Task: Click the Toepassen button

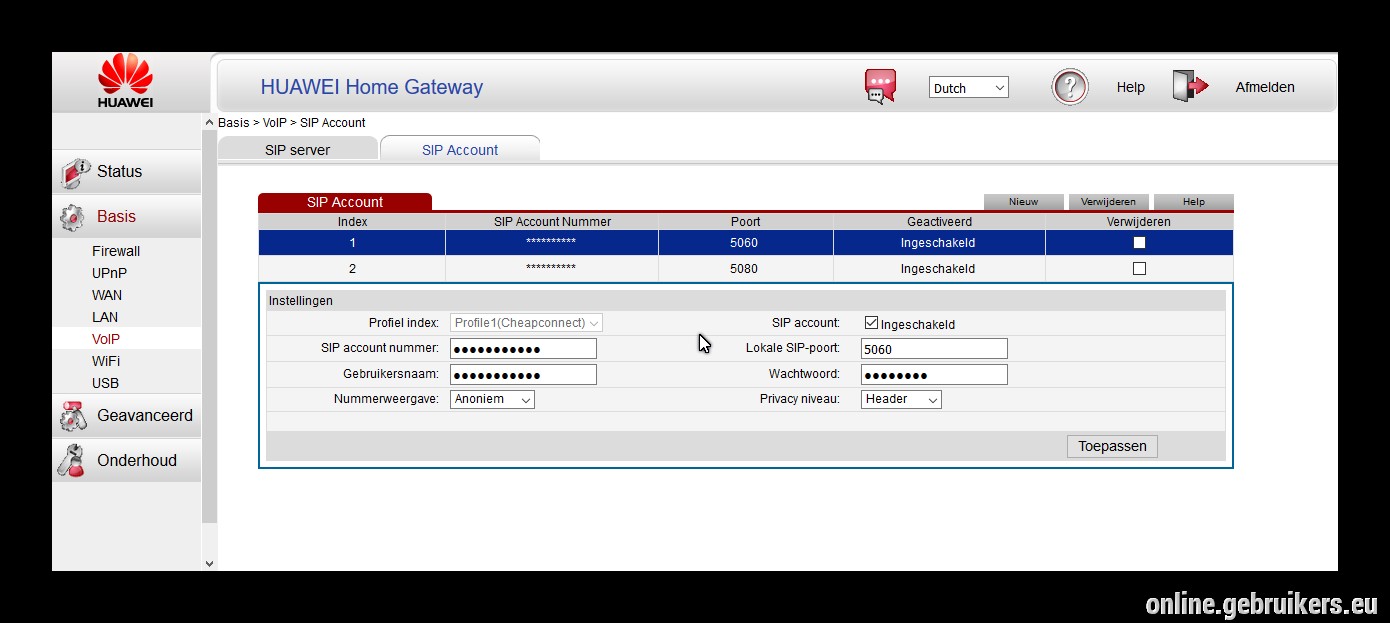Action: tap(1112, 446)
